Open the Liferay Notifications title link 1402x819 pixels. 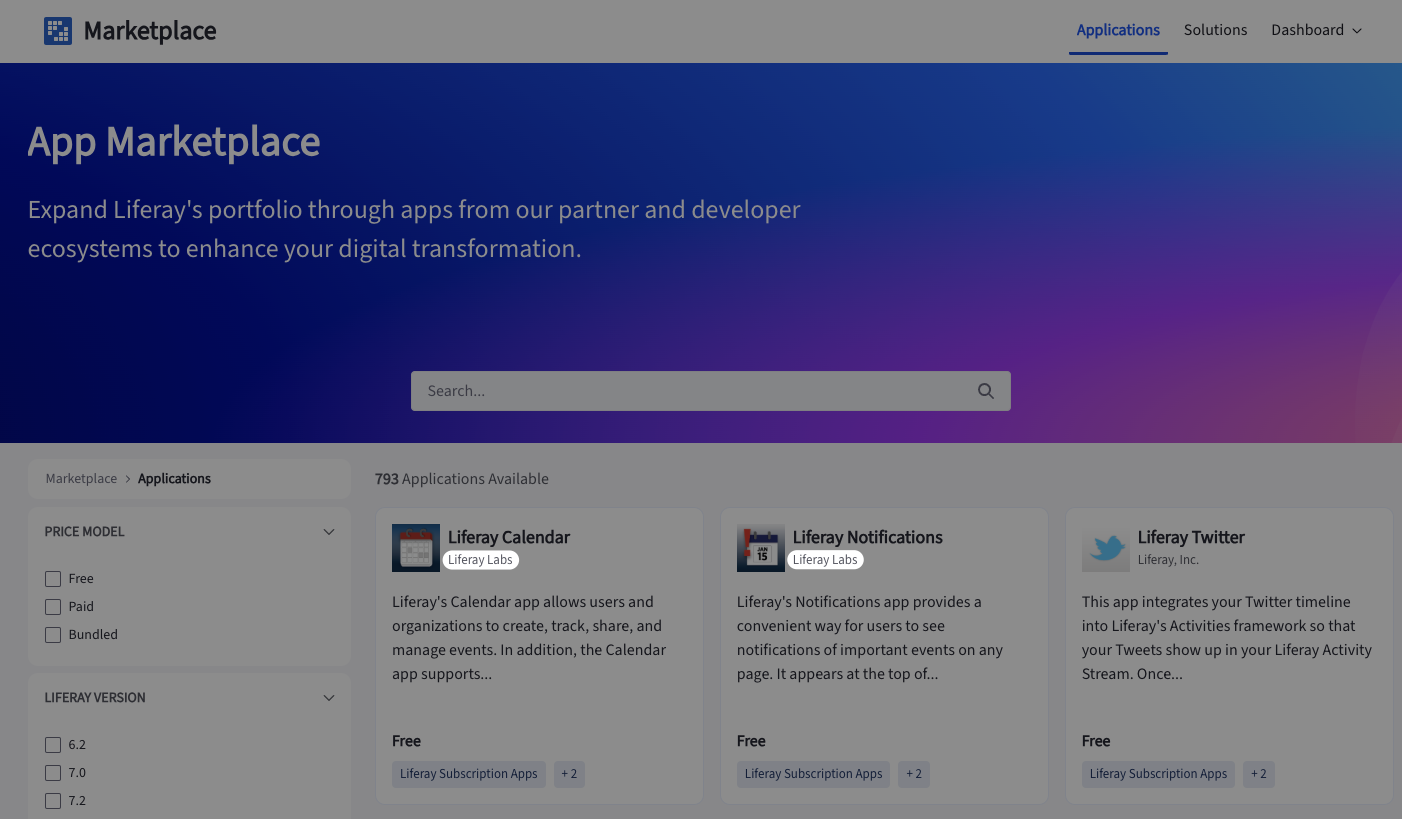[x=867, y=537]
